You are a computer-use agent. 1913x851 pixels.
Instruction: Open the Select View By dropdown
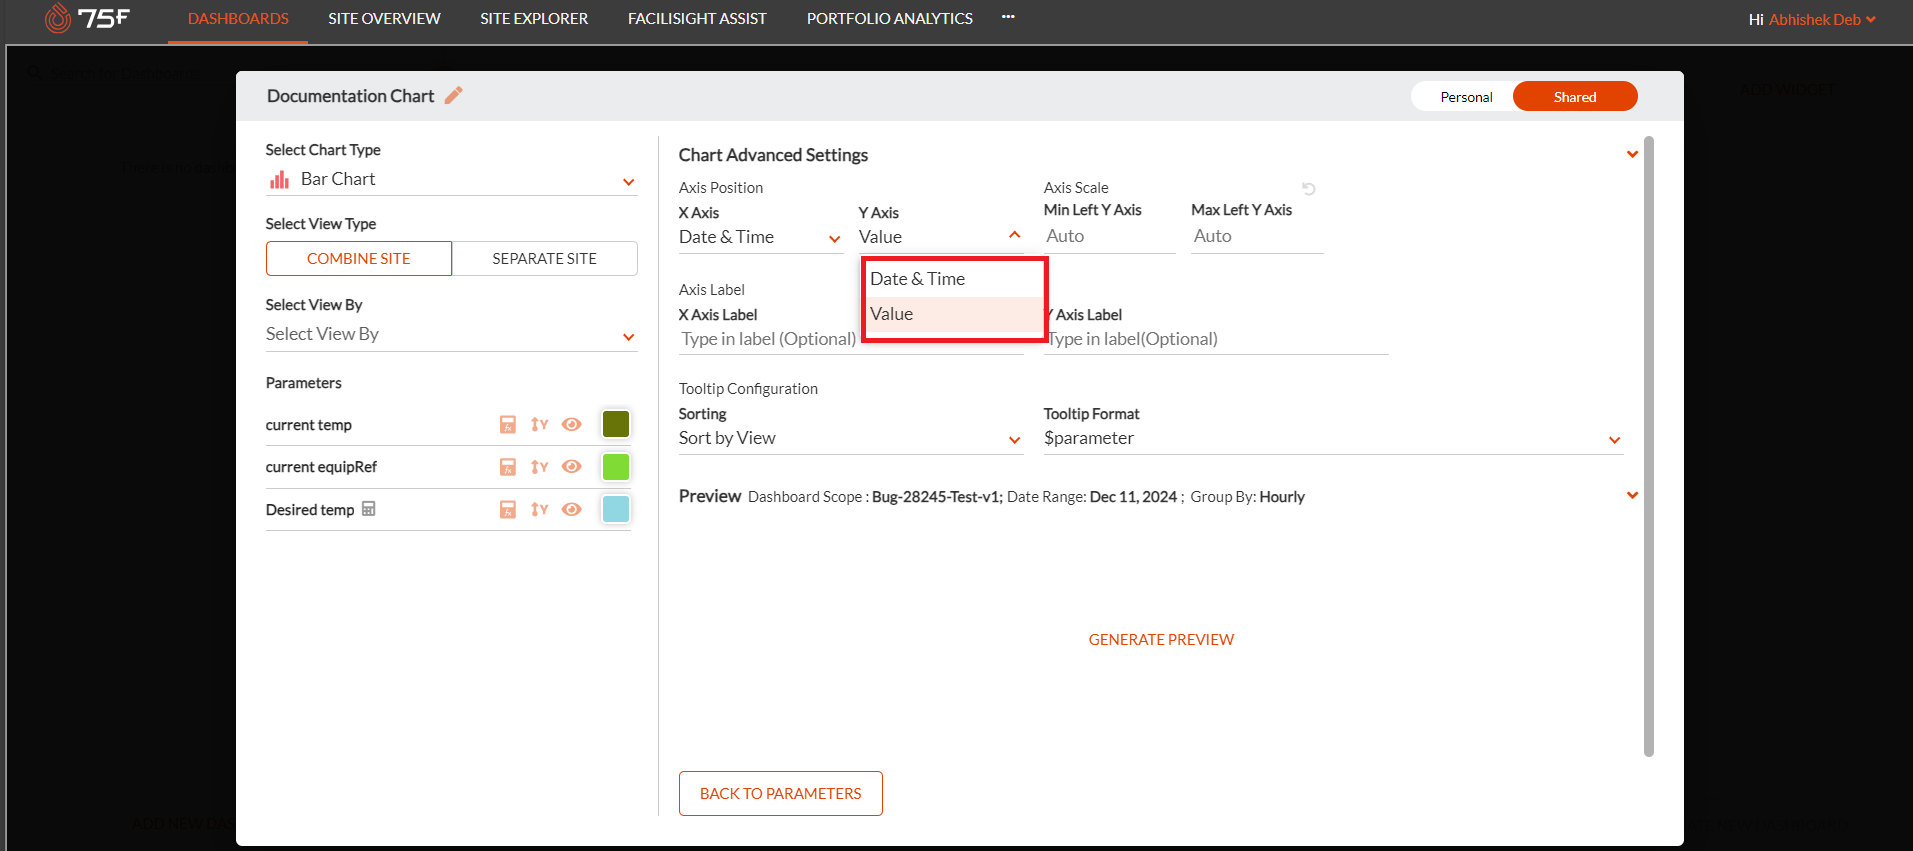(451, 335)
